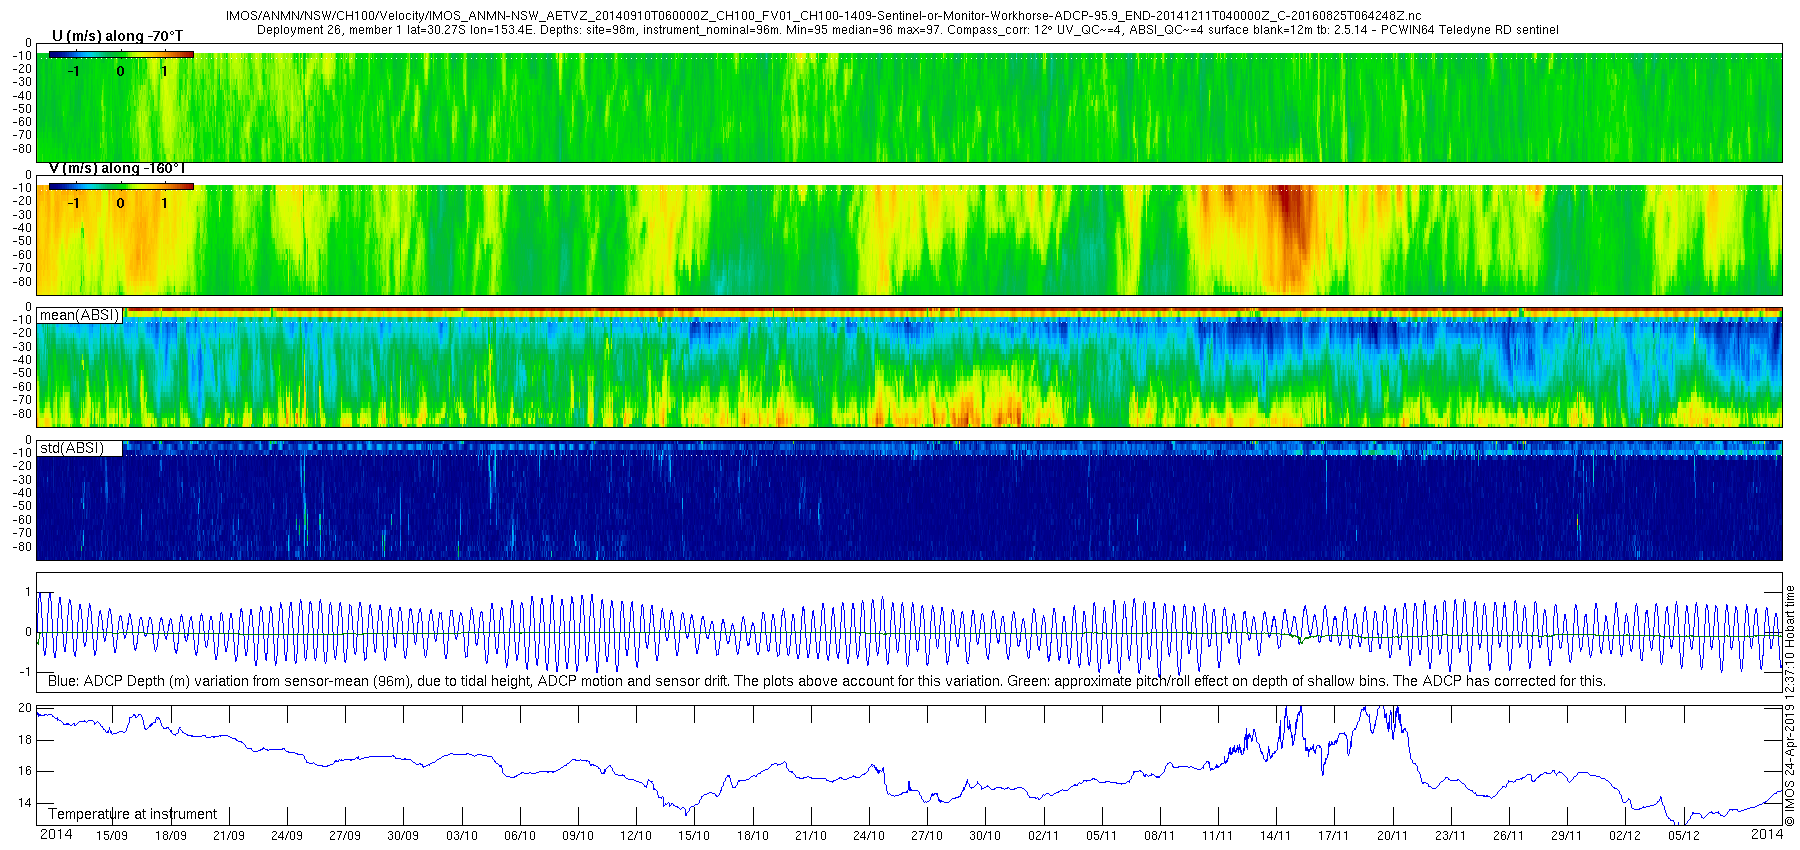This screenshot has height=850, width=1800.
Task: Click the '06/10' date tick label
Action: [x=519, y=836]
